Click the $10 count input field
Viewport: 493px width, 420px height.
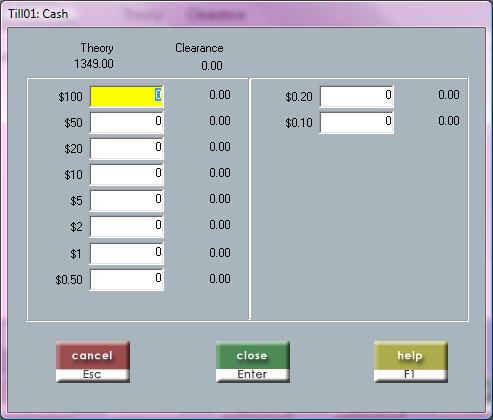coord(127,174)
